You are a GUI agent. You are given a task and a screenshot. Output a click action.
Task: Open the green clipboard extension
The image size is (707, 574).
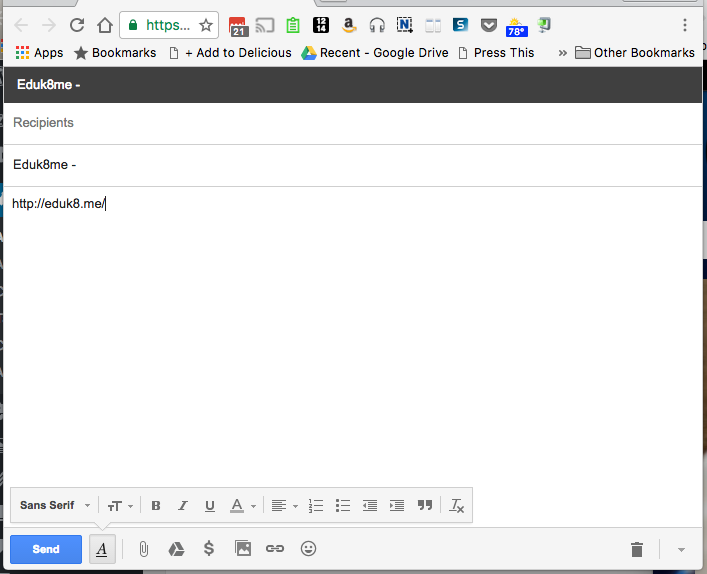tap(293, 25)
